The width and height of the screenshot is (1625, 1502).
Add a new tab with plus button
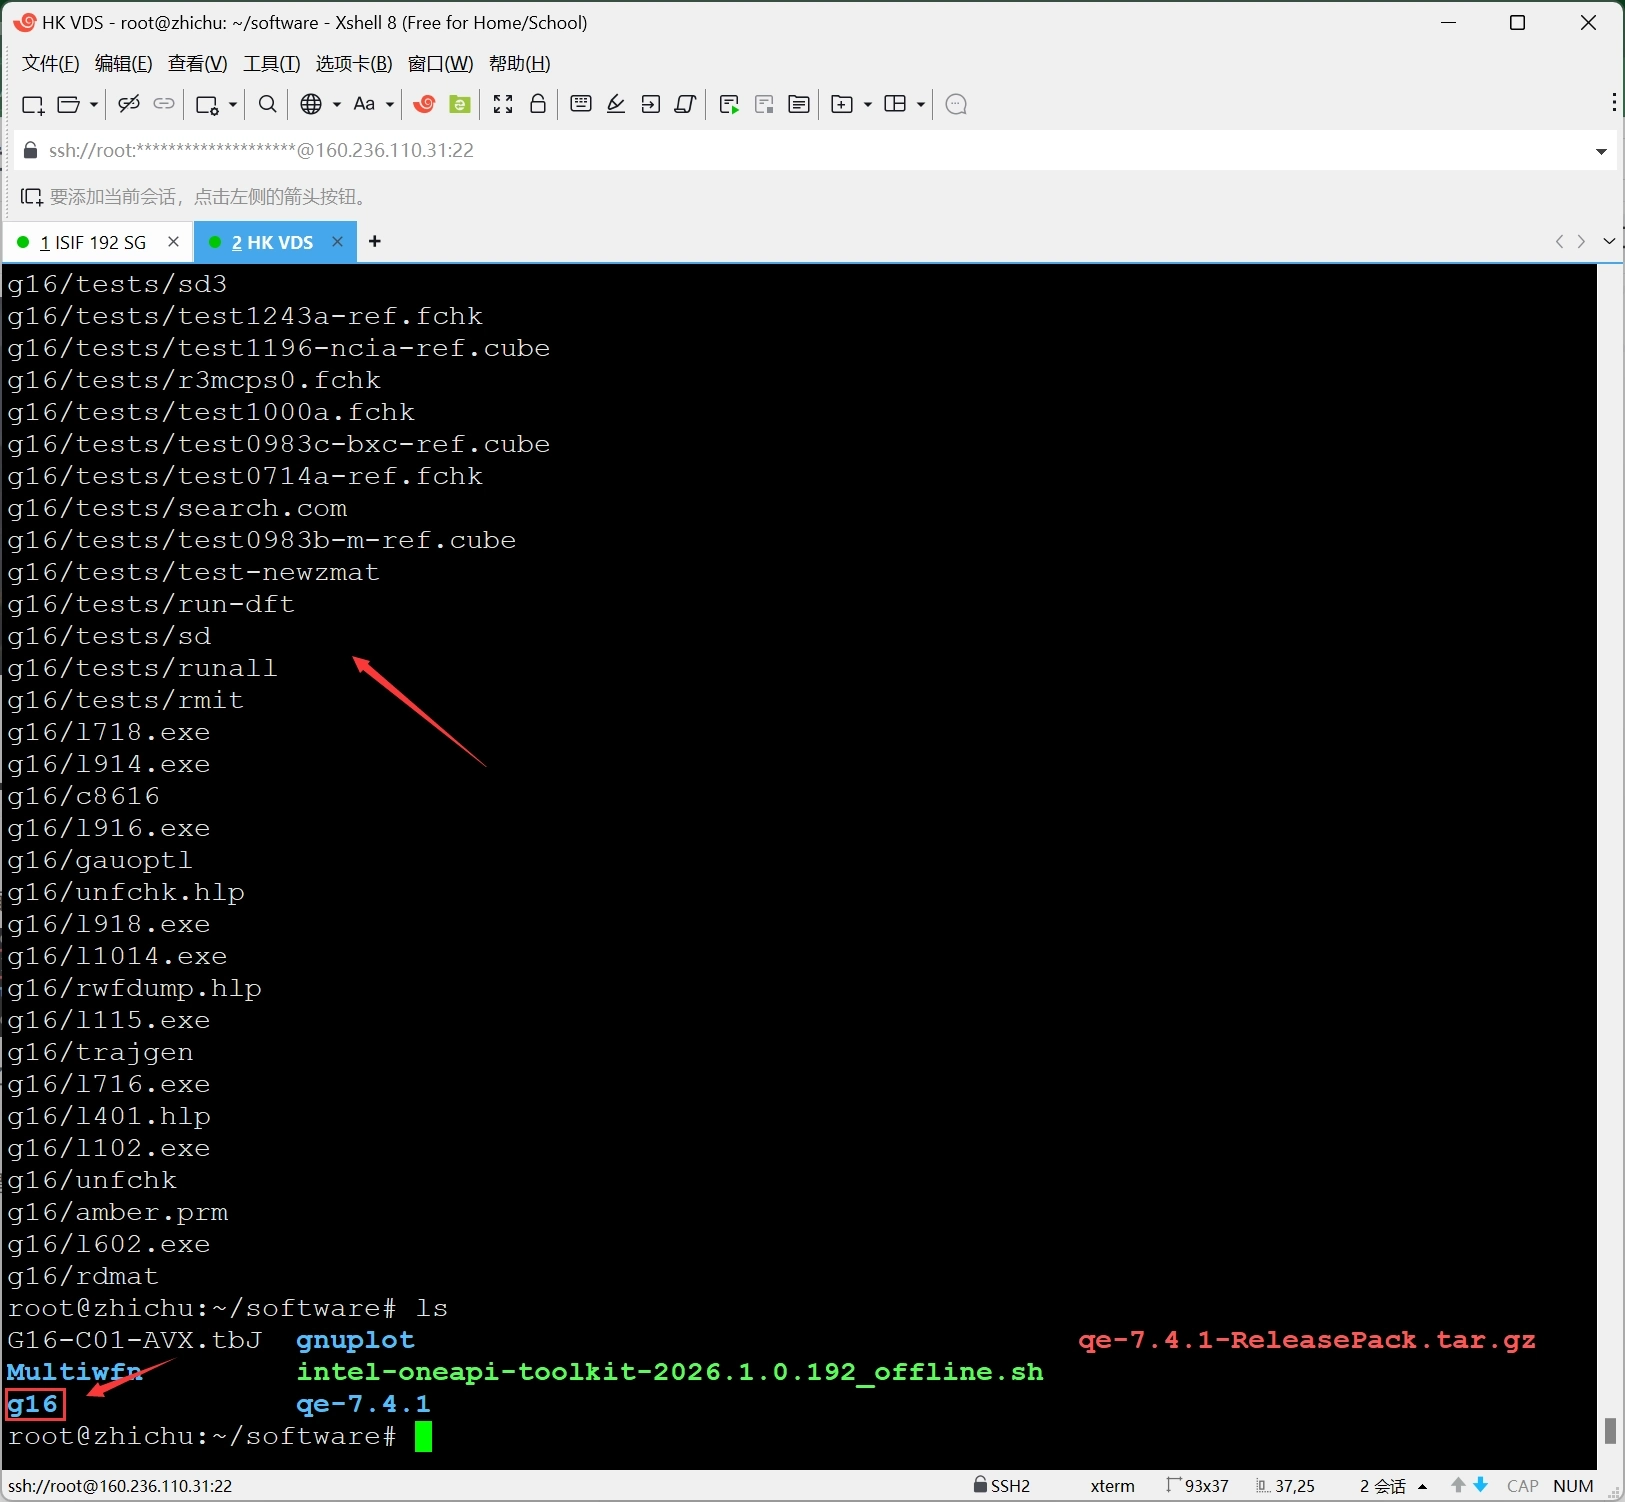click(x=375, y=241)
